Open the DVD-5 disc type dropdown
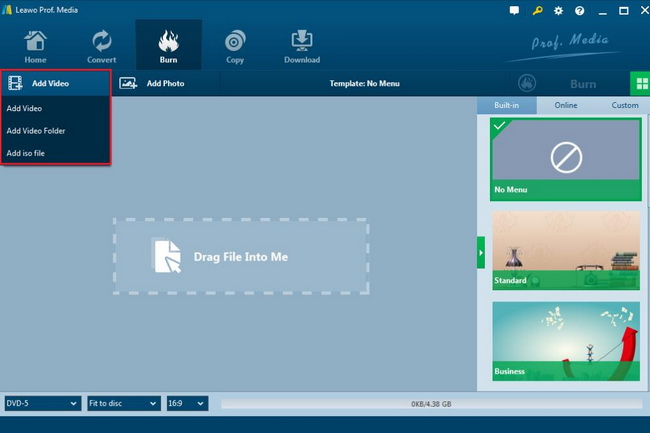The image size is (650, 433). click(43, 403)
